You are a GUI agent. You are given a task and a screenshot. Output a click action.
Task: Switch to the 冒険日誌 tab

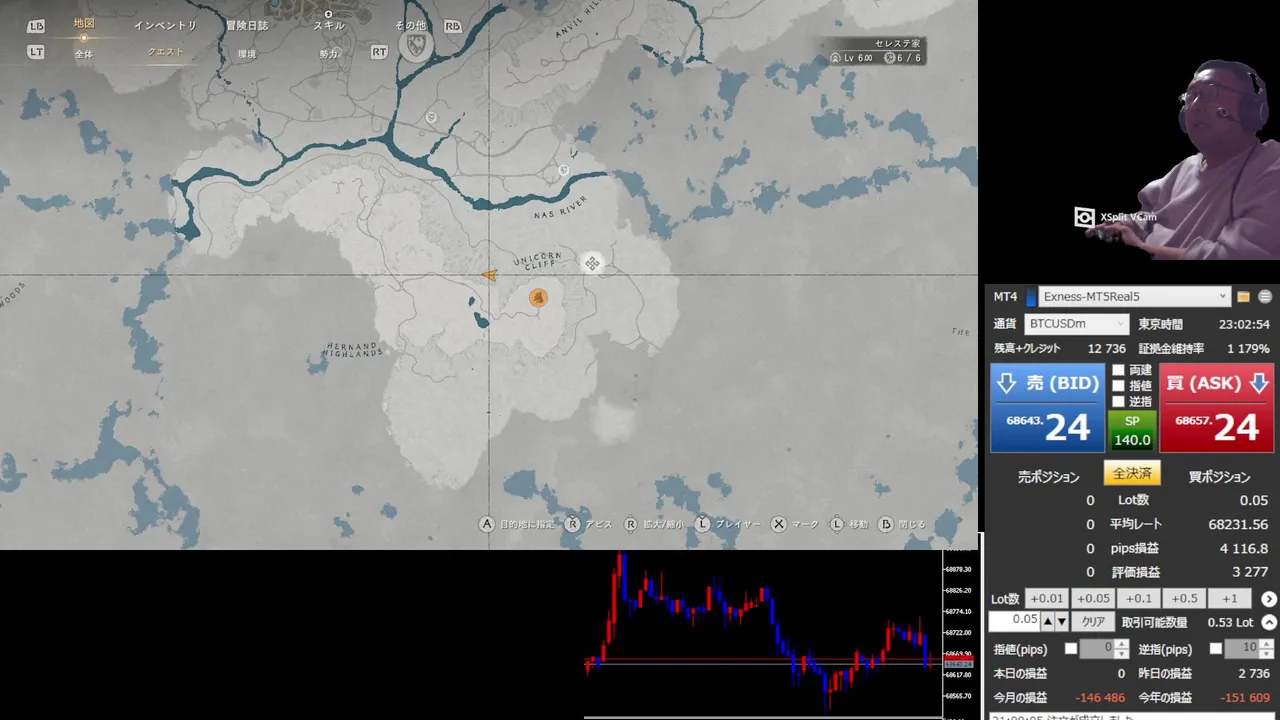coord(247,26)
